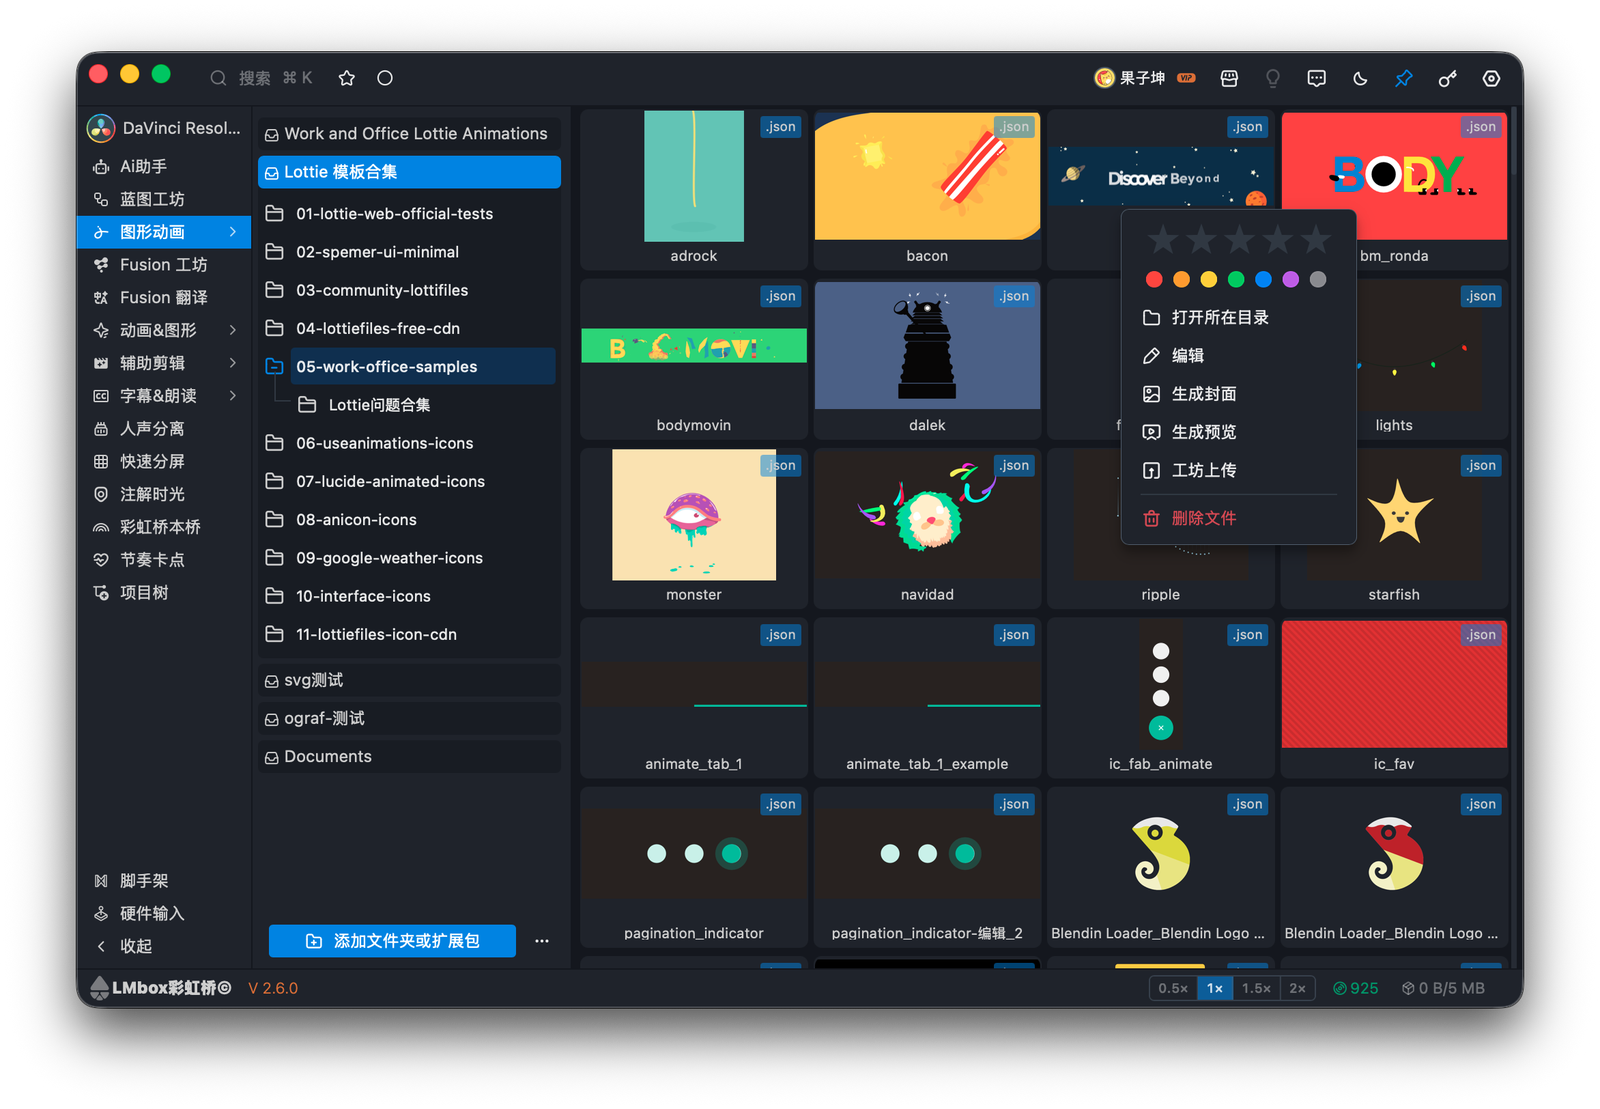Open settings gear in the top bar
1600x1109 pixels.
(x=1491, y=78)
